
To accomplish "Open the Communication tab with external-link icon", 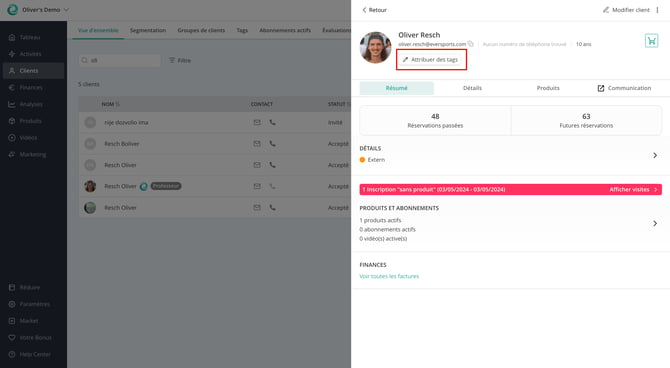I will 624,88.
